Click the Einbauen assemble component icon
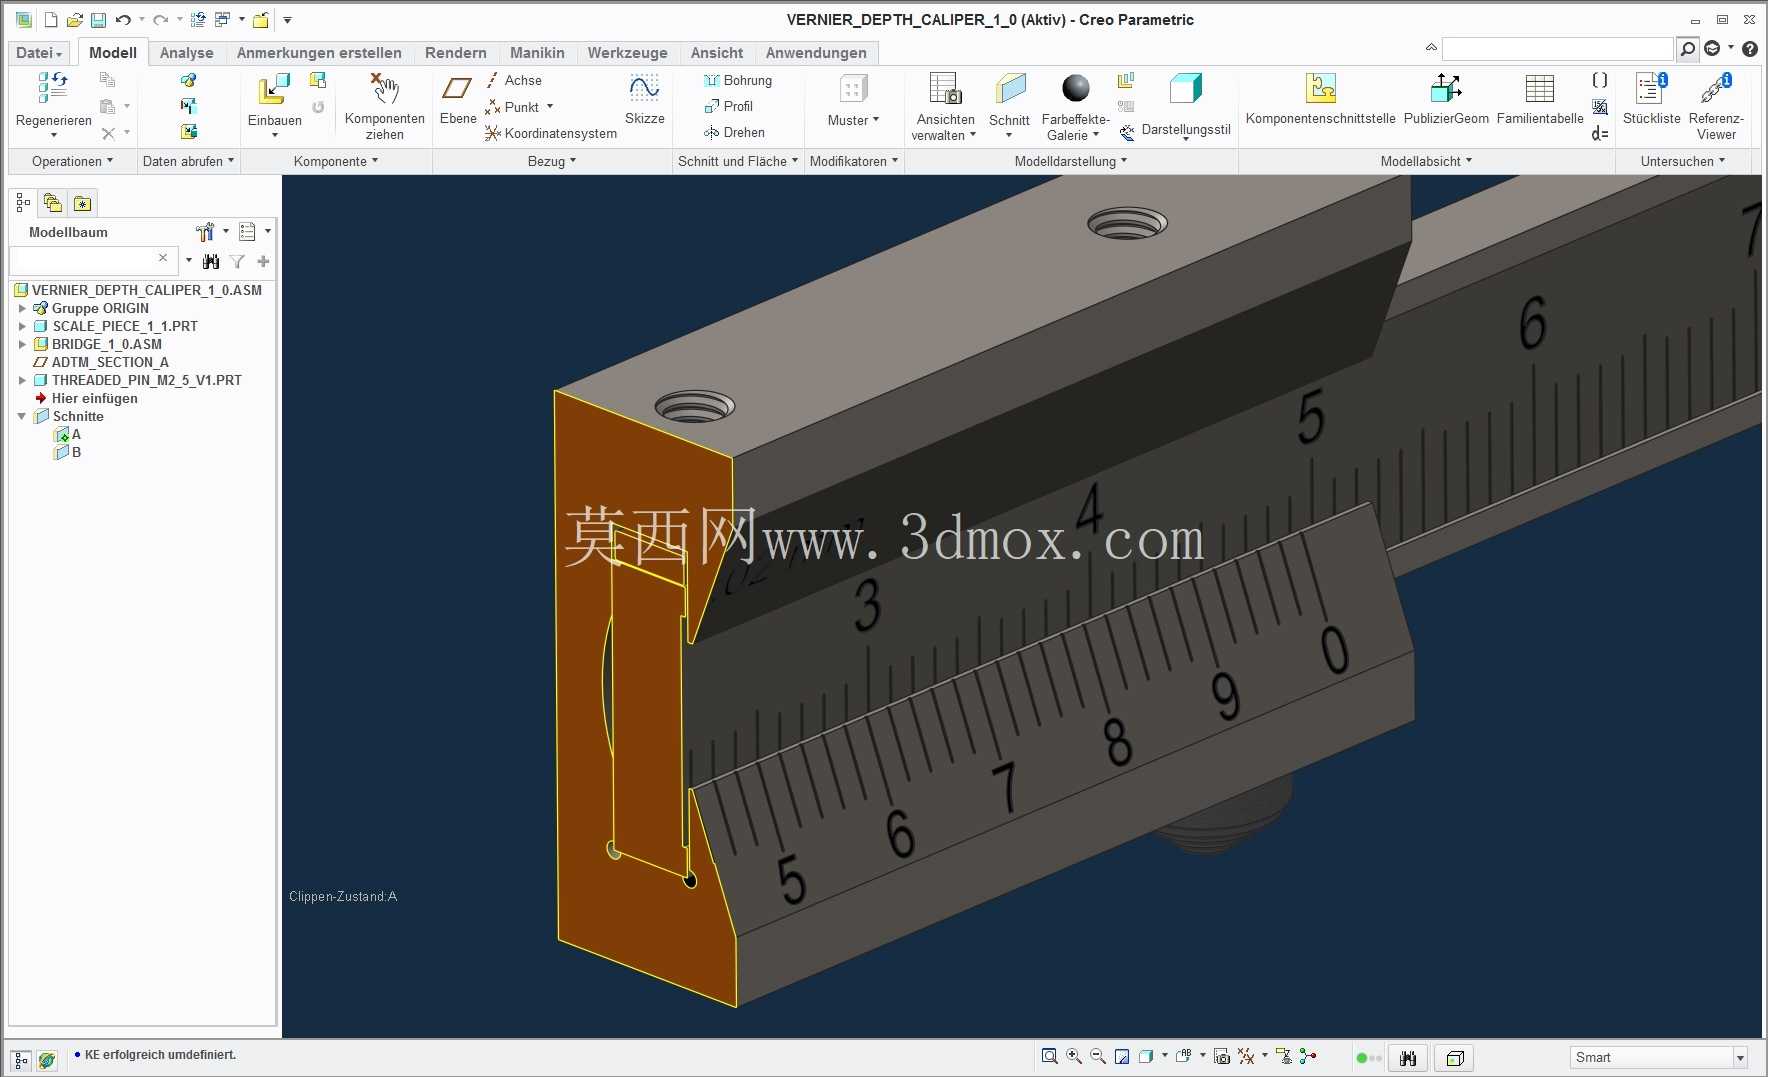The height and width of the screenshot is (1077, 1768). (274, 89)
